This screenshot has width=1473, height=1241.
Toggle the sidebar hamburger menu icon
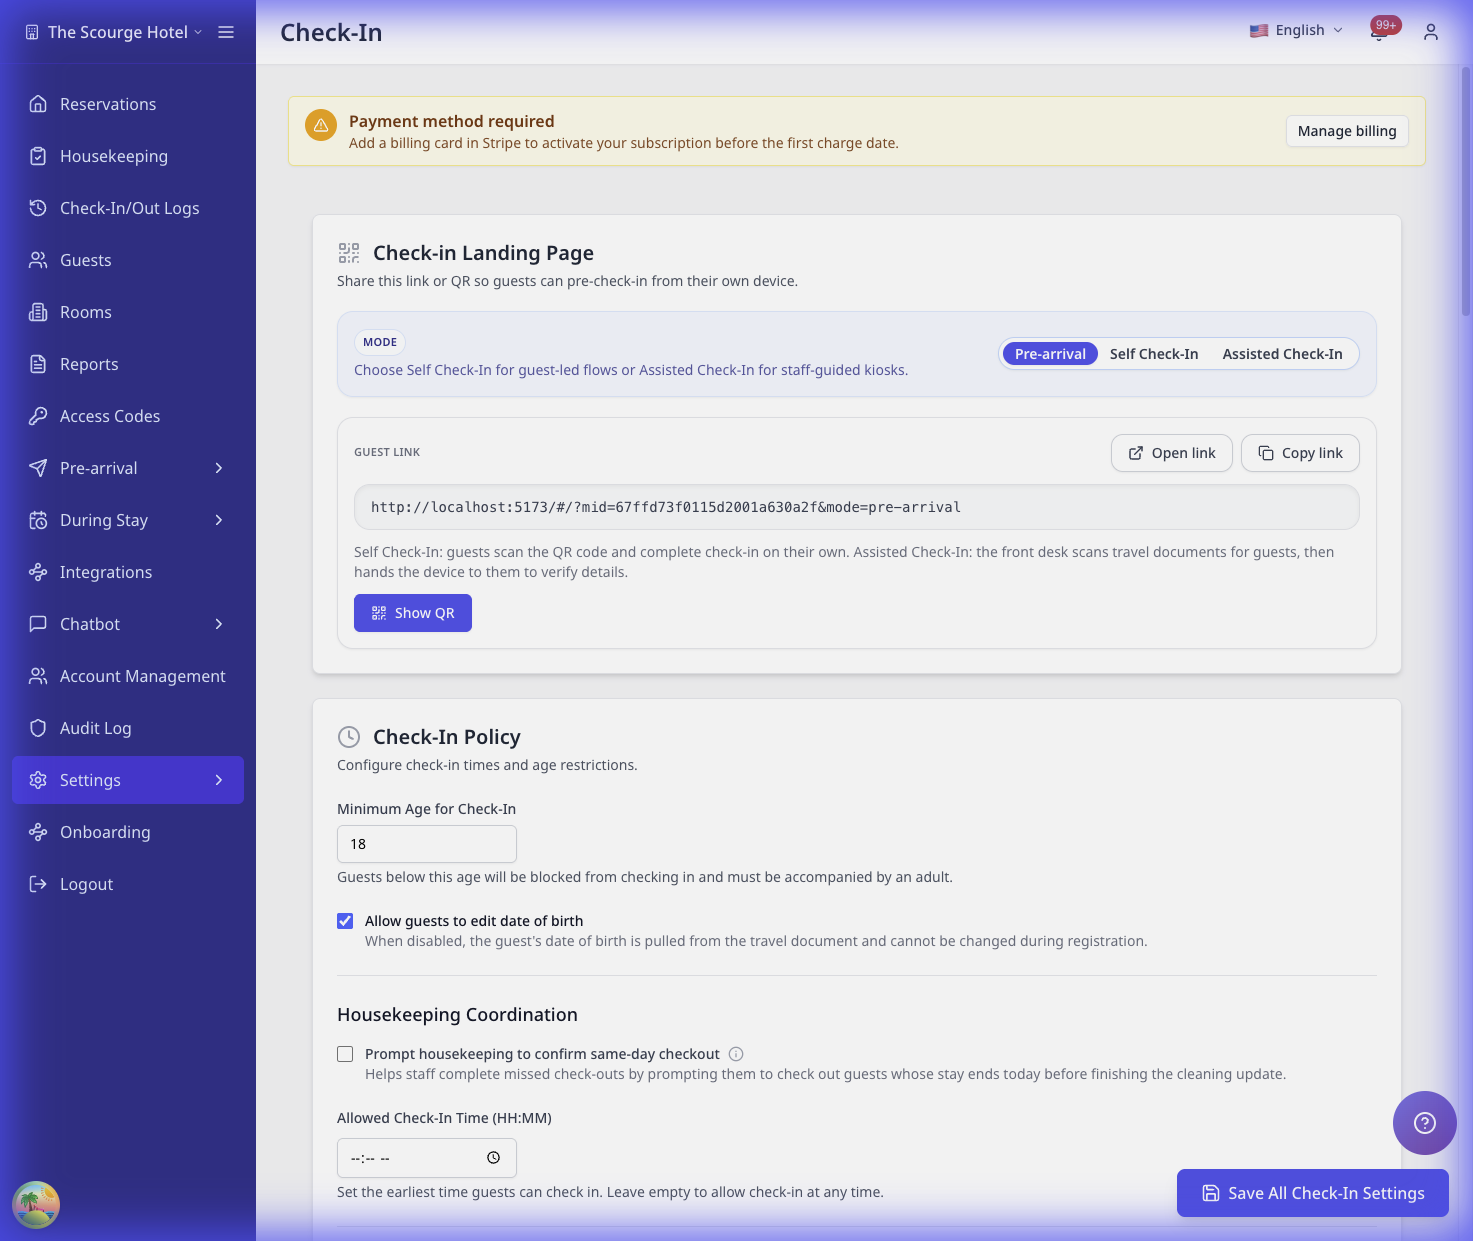[x=226, y=32]
